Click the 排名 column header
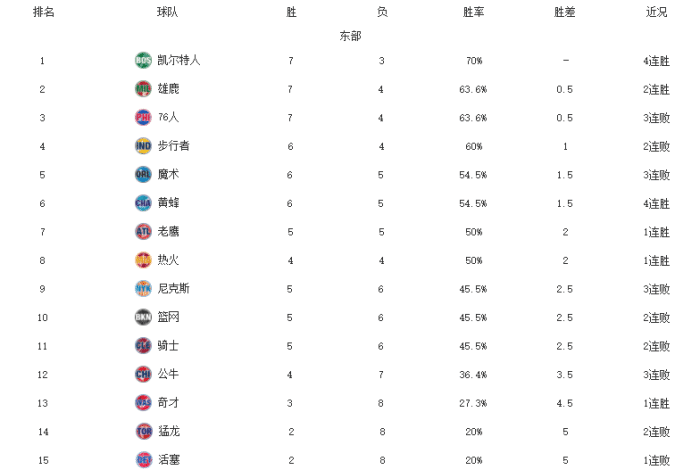This screenshot has width=700, height=470. pos(43,12)
